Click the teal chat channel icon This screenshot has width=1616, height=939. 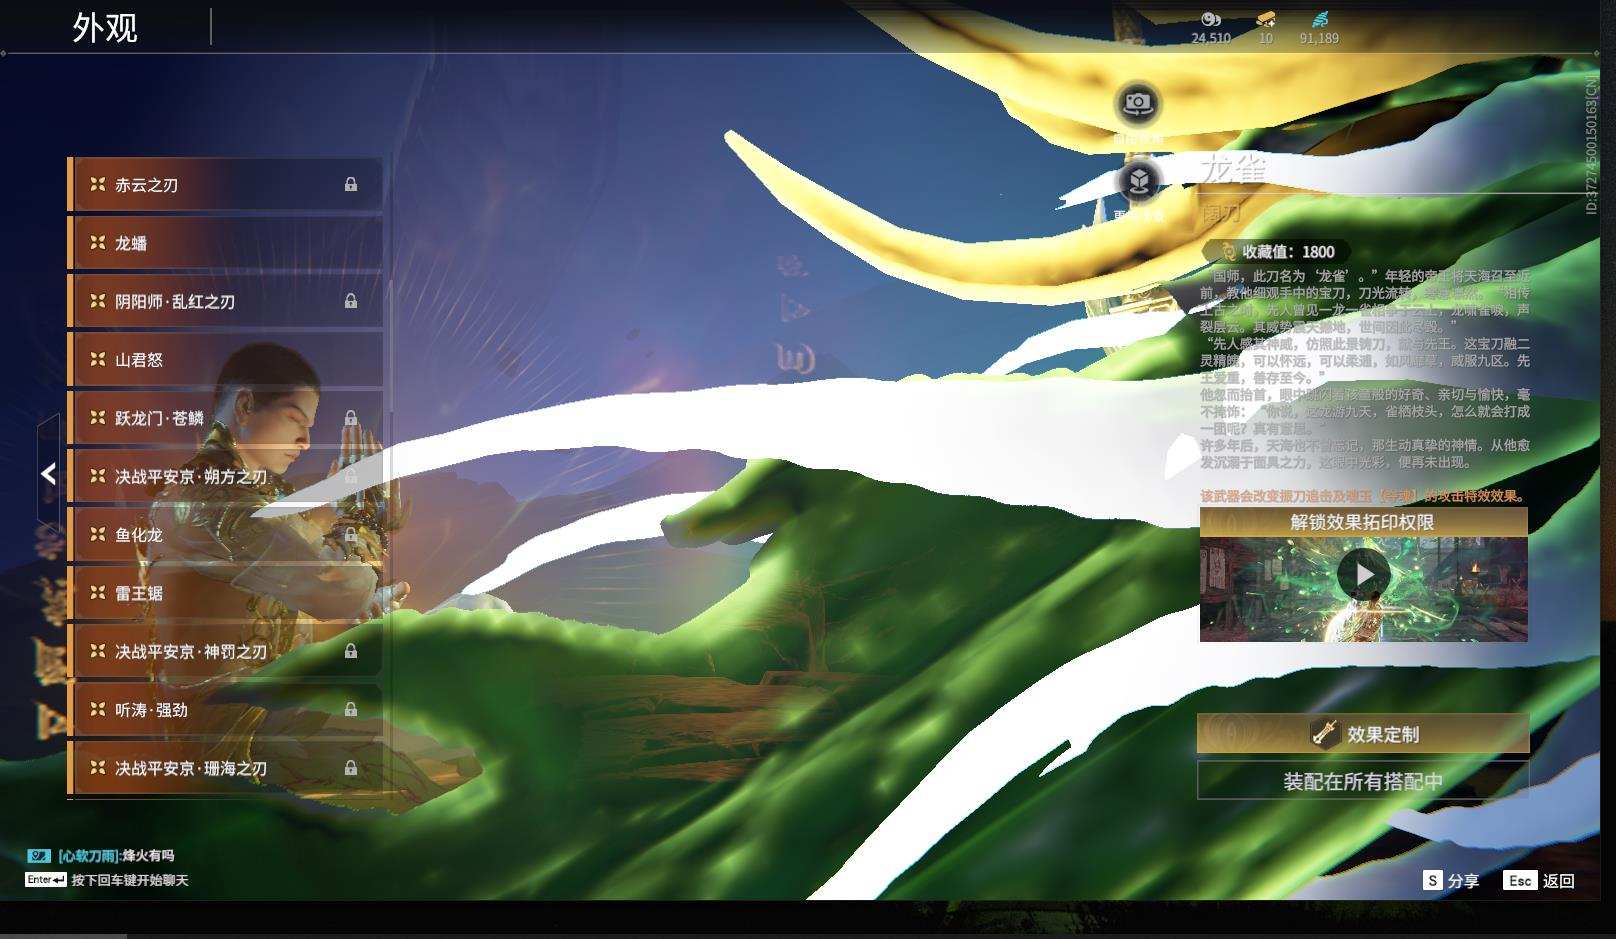[x=39, y=855]
